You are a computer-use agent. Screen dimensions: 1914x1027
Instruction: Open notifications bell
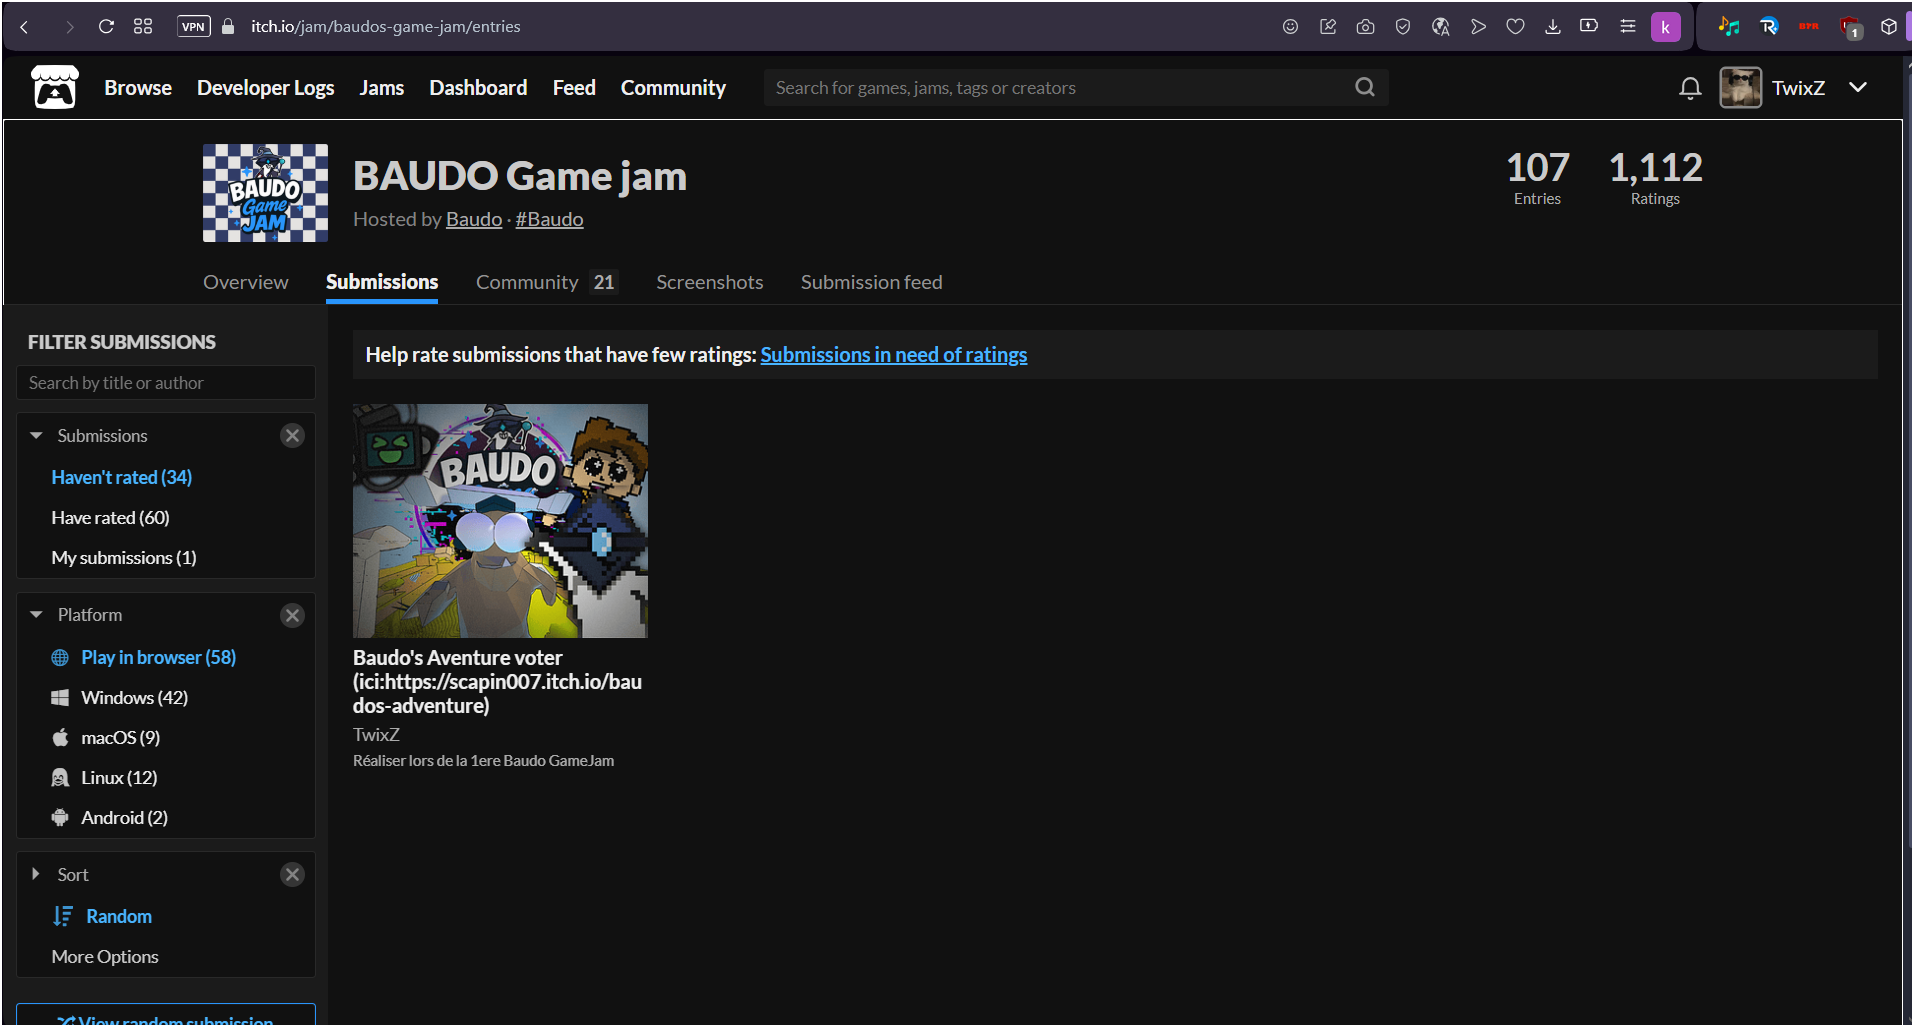coord(1690,88)
